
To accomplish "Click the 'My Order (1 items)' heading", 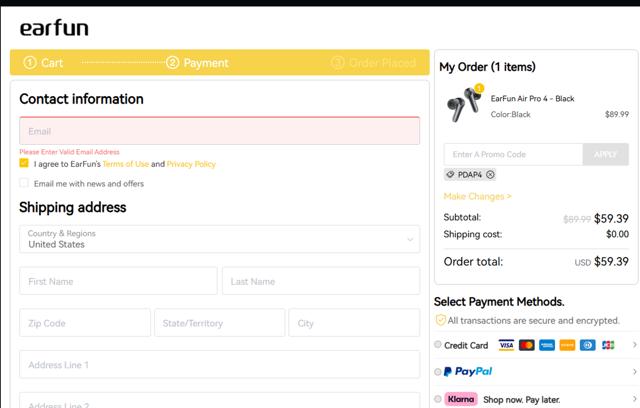I will 487,67.
